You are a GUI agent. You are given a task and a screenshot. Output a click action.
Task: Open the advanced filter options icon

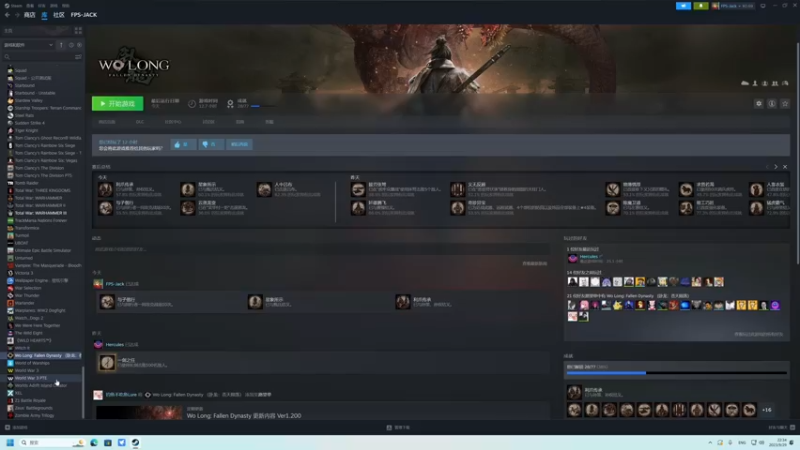pos(78,57)
